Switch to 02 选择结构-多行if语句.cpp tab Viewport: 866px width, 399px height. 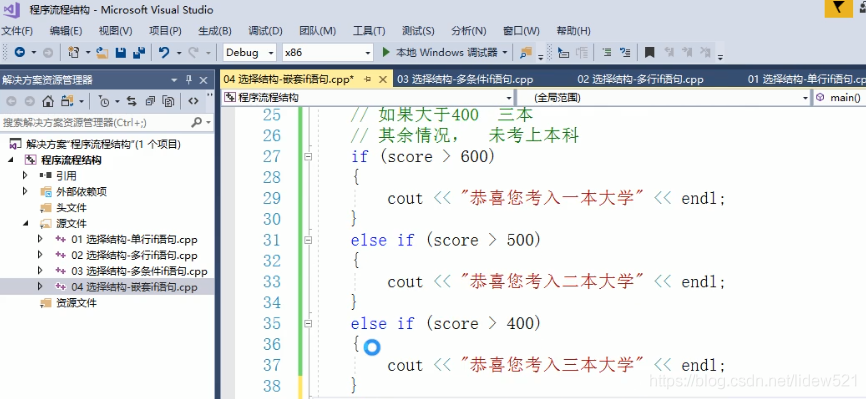point(641,80)
